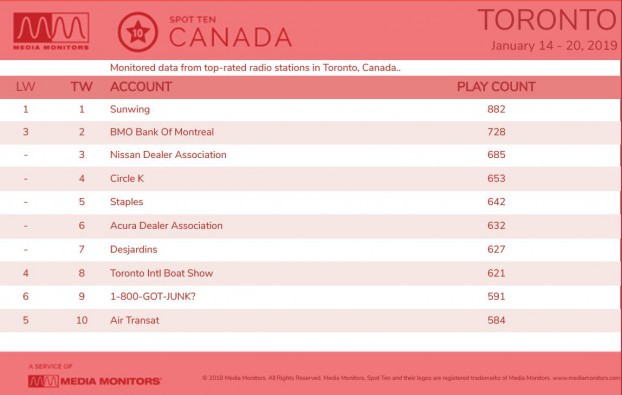Image resolution: width=622 pixels, height=395 pixels.
Task: Click the Desjardins account name
Action: coord(134,249)
